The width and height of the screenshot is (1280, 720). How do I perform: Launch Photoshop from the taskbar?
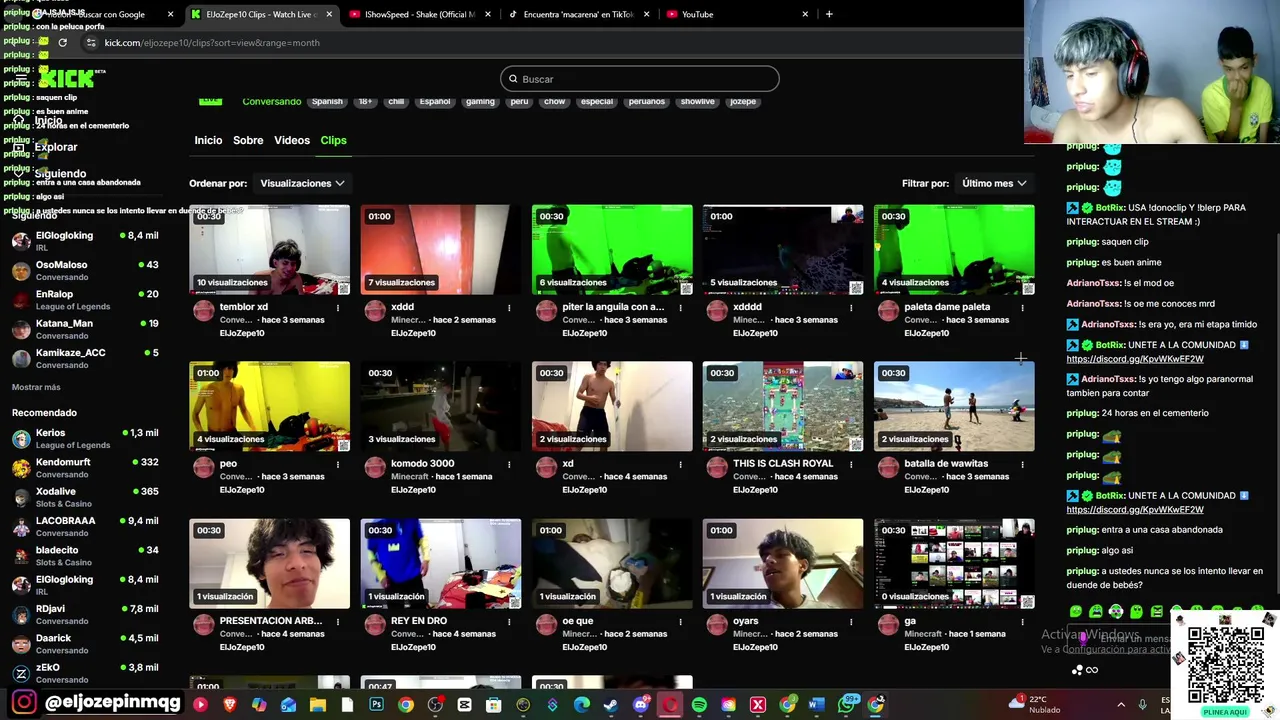[x=376, y=705]
